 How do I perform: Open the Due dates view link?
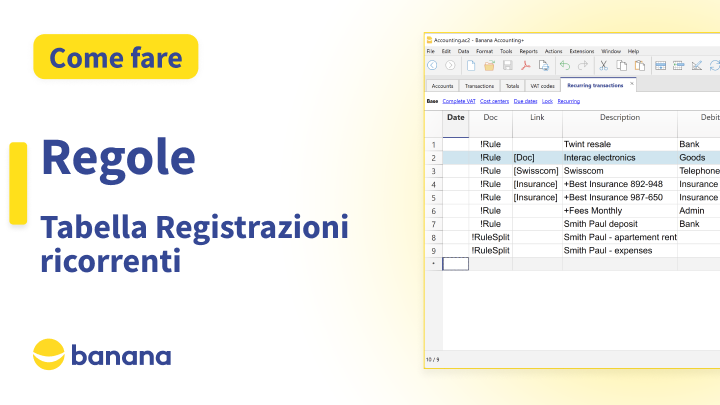click(525, 101)
